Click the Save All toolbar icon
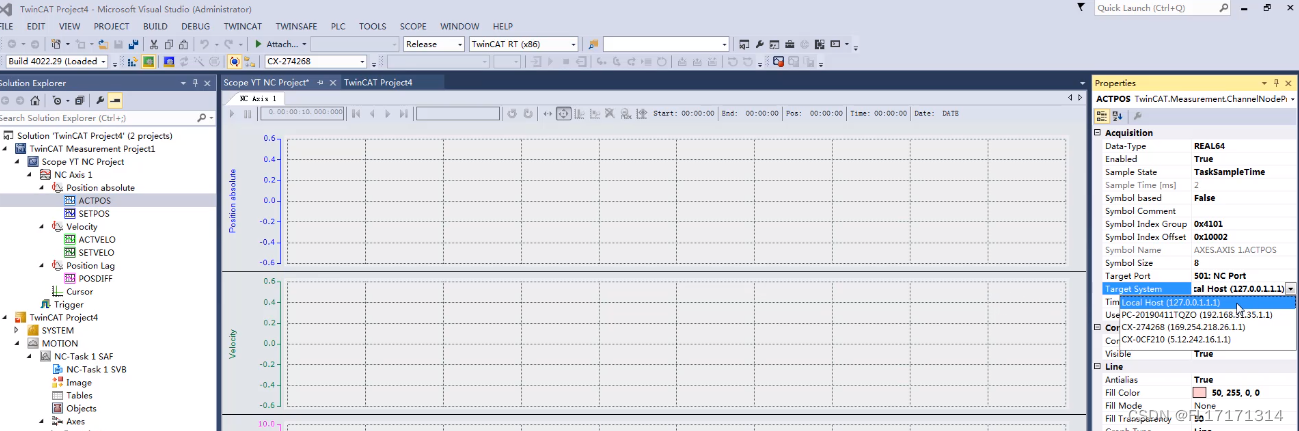 click(133, 44)
